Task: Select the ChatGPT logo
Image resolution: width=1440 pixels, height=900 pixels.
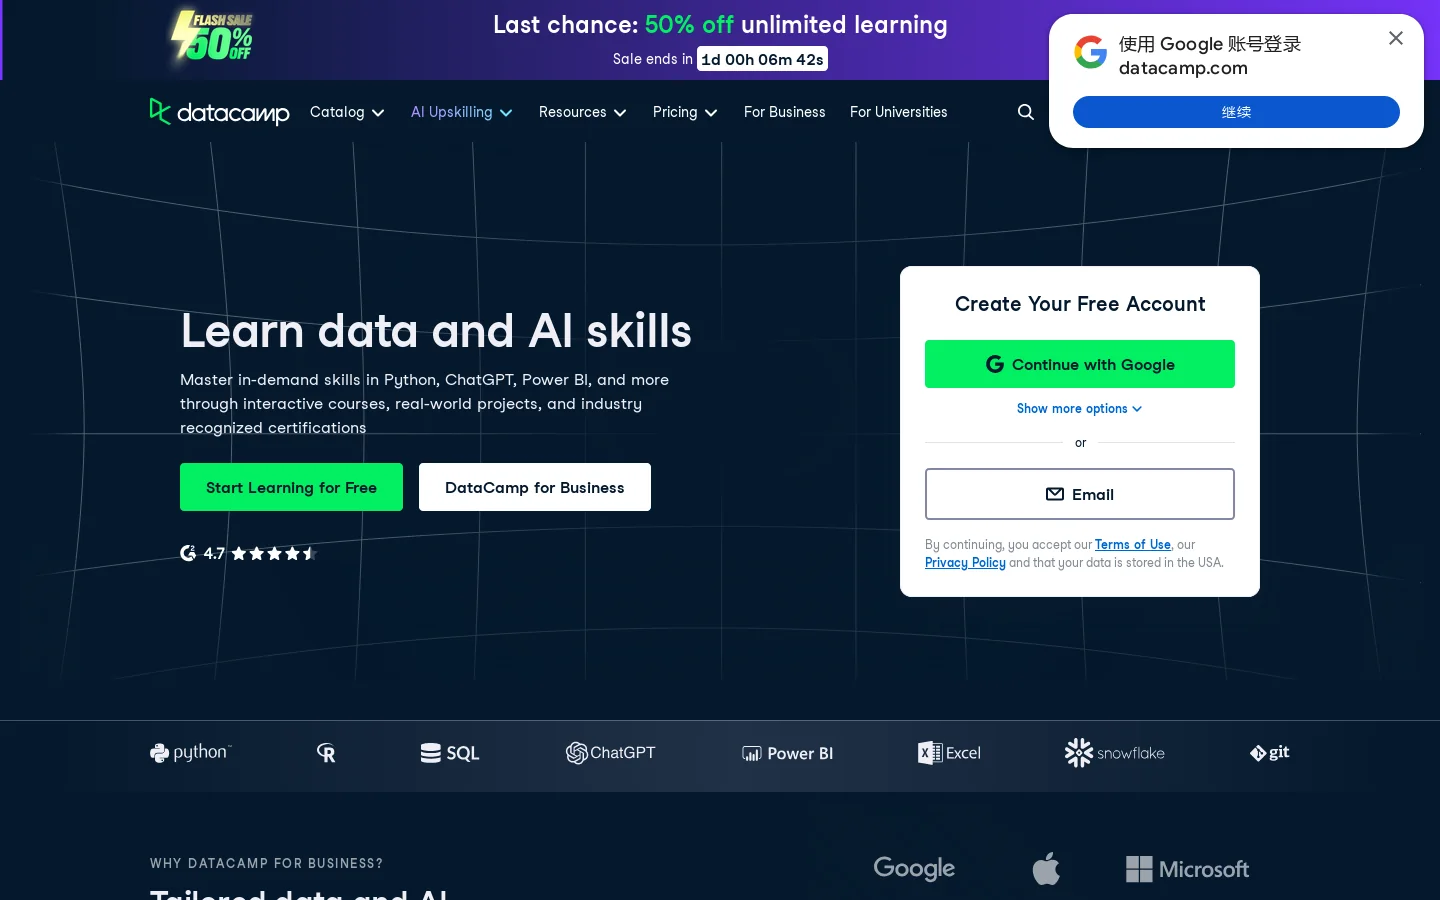Action: (x=610, y=753)
